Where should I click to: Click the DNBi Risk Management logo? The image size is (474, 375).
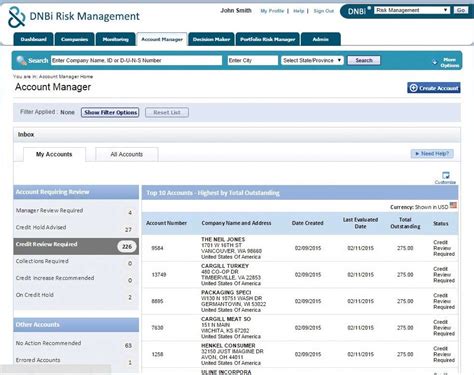(x=74, y=17)
